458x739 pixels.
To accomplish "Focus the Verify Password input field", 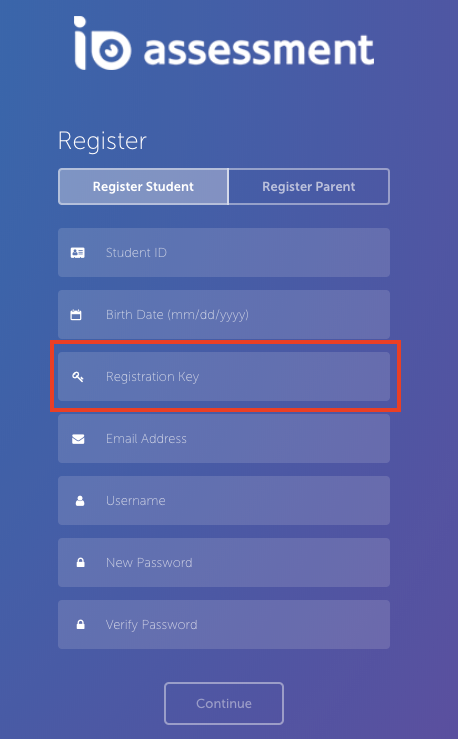I will pyautogui.click(x=224, y=624).
